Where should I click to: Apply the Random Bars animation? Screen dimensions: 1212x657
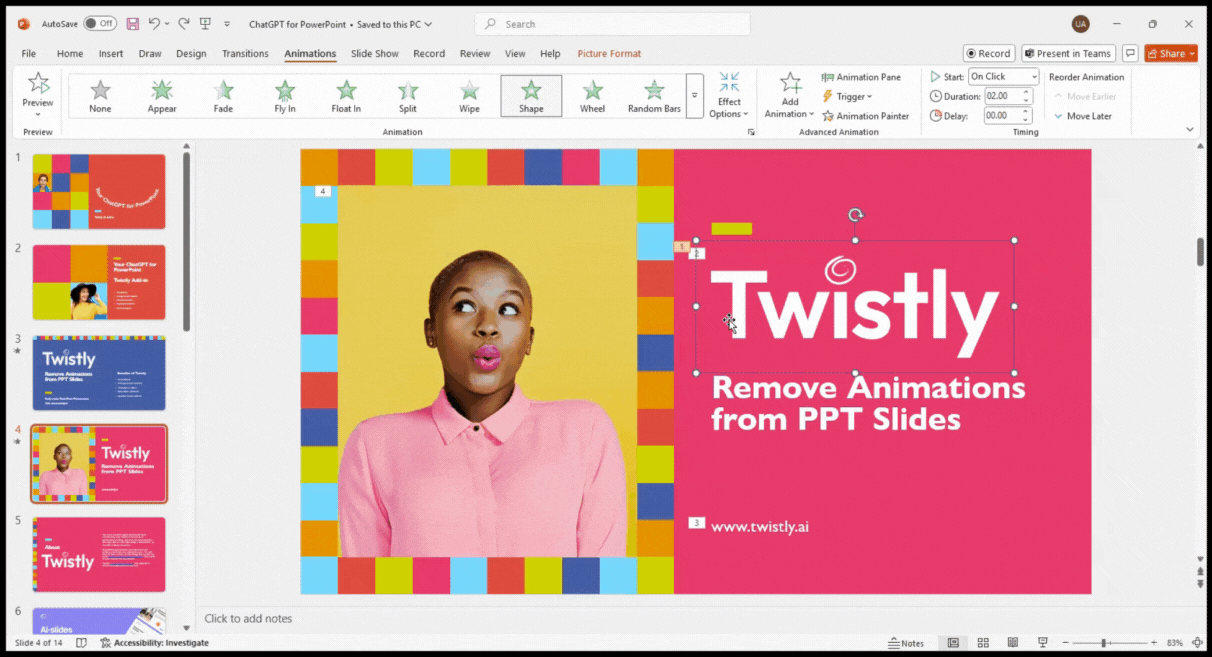(654, 96)
